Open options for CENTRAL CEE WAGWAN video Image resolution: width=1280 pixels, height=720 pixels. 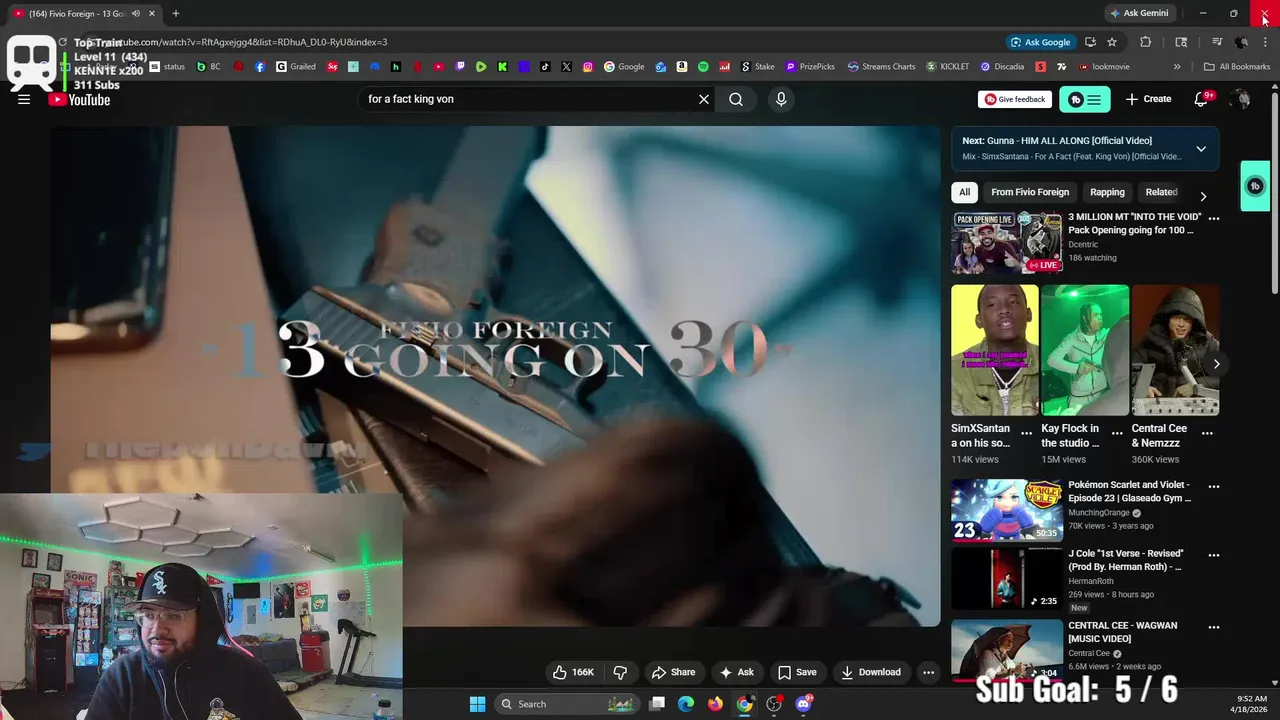pos(1214,628)
